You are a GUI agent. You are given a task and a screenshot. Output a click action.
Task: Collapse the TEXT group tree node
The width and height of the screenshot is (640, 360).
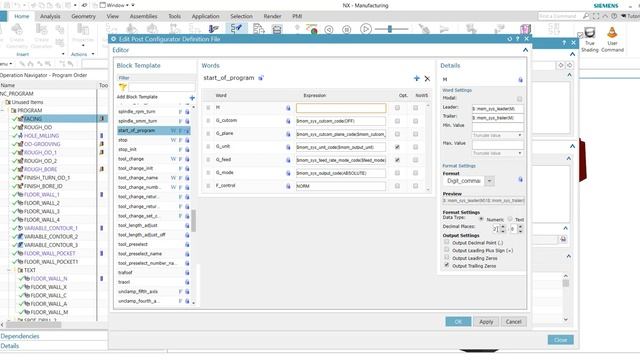(9, 270)
